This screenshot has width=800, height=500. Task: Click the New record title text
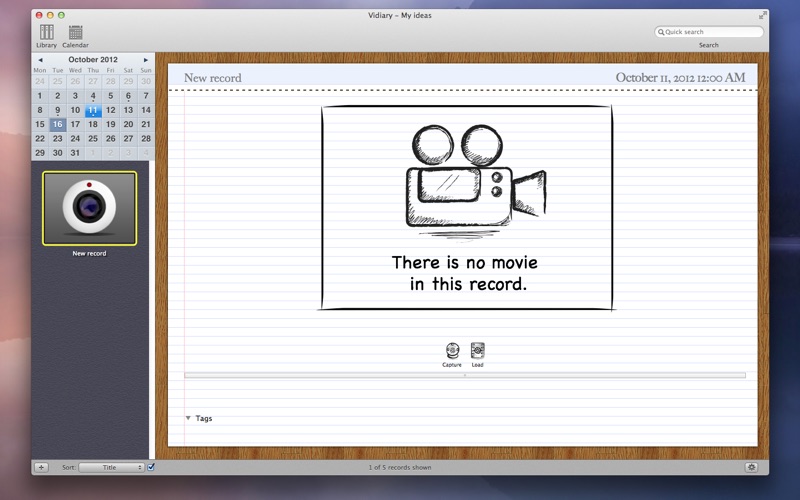coord(213,78)
